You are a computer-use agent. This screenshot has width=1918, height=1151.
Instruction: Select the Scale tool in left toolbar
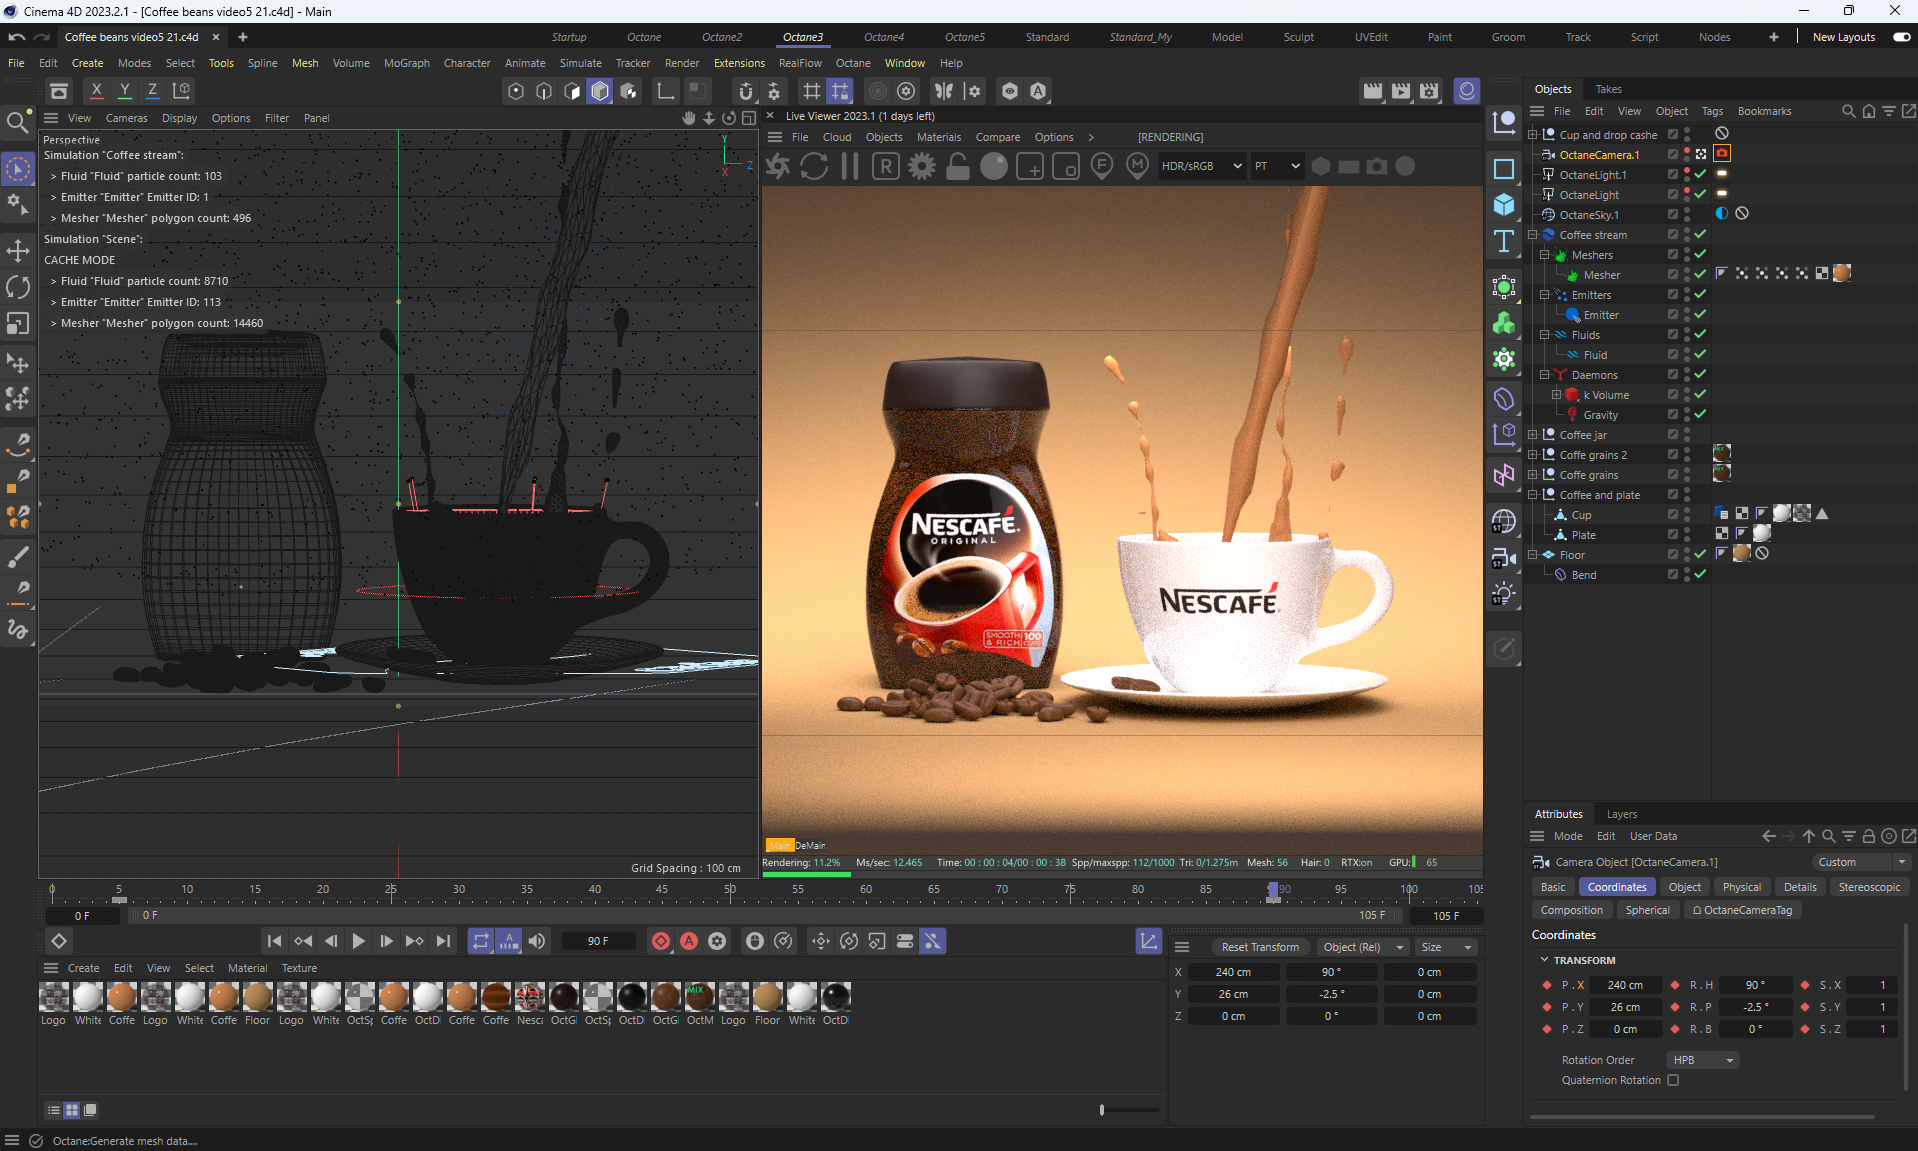click(x=18, y=323)
